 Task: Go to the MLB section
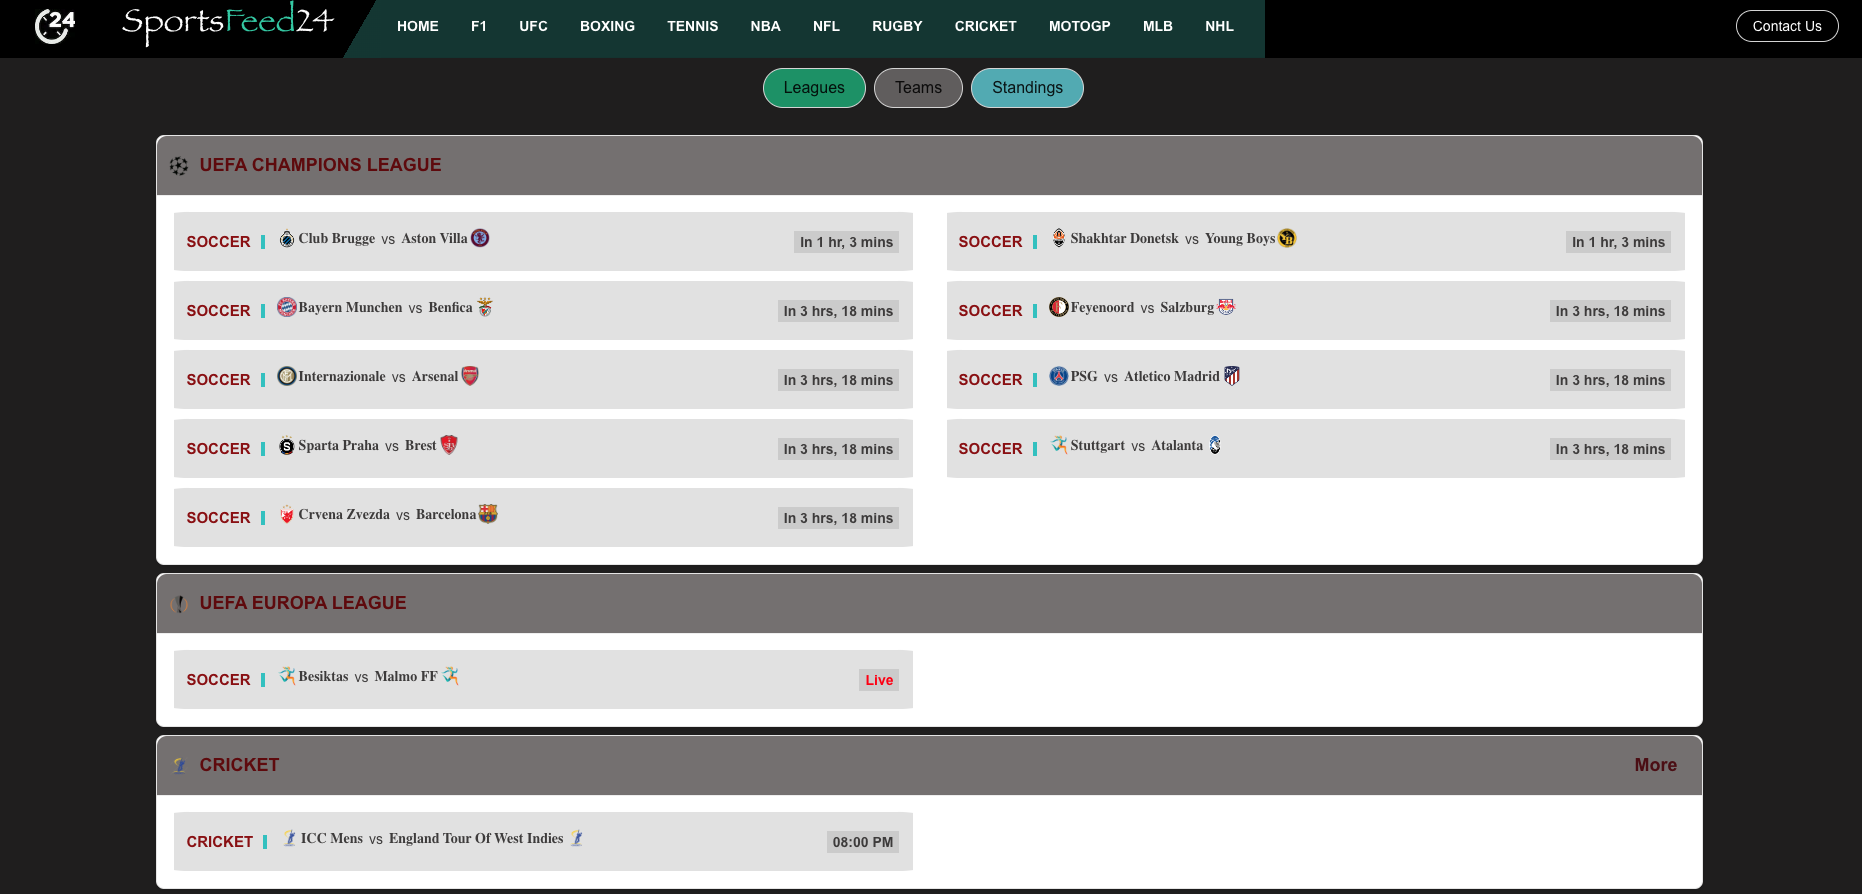(x=1158, y=26)
